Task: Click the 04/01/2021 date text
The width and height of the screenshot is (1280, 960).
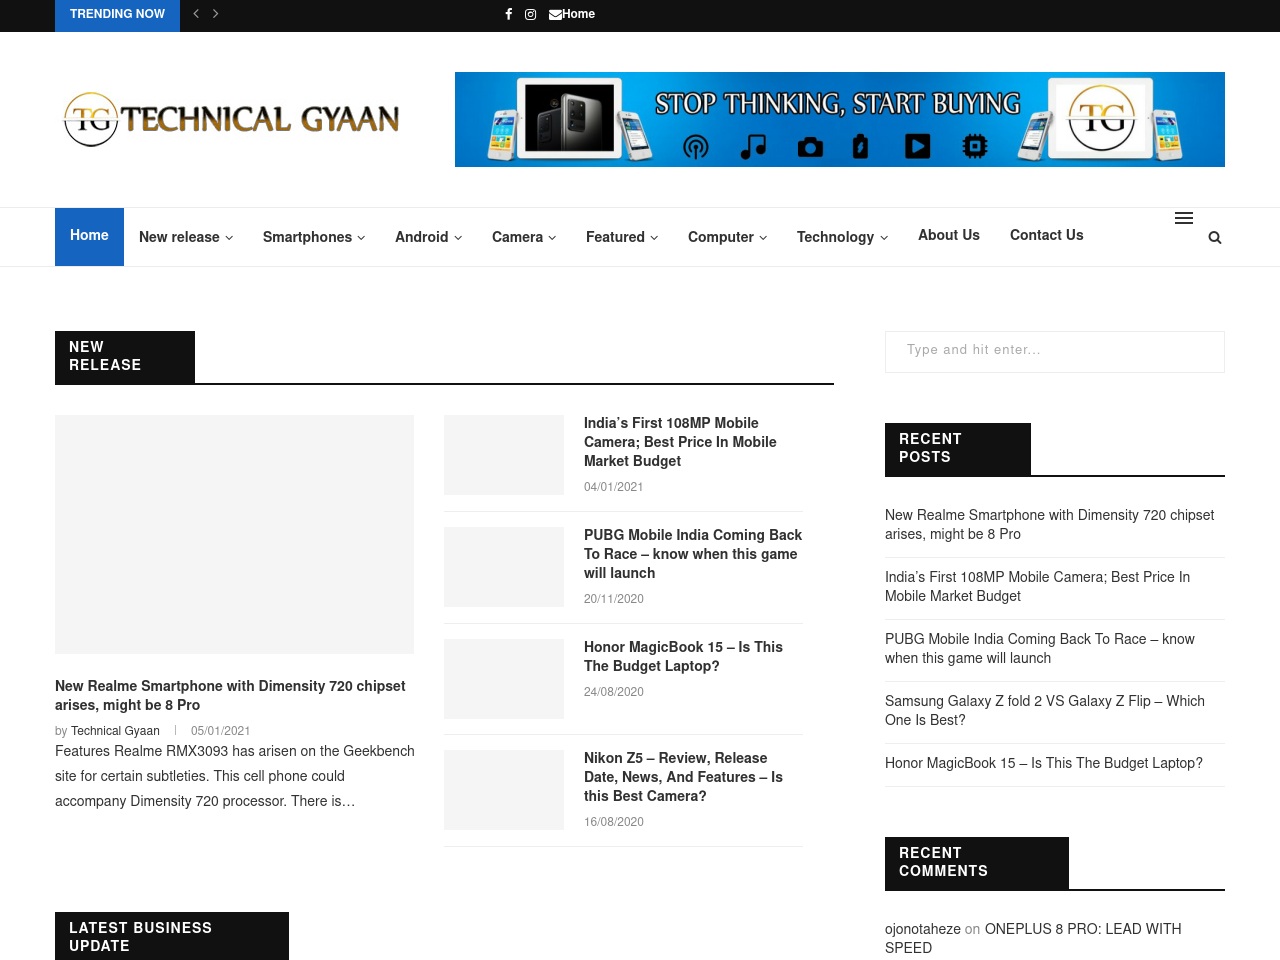Action: click(x=613, y=487)
